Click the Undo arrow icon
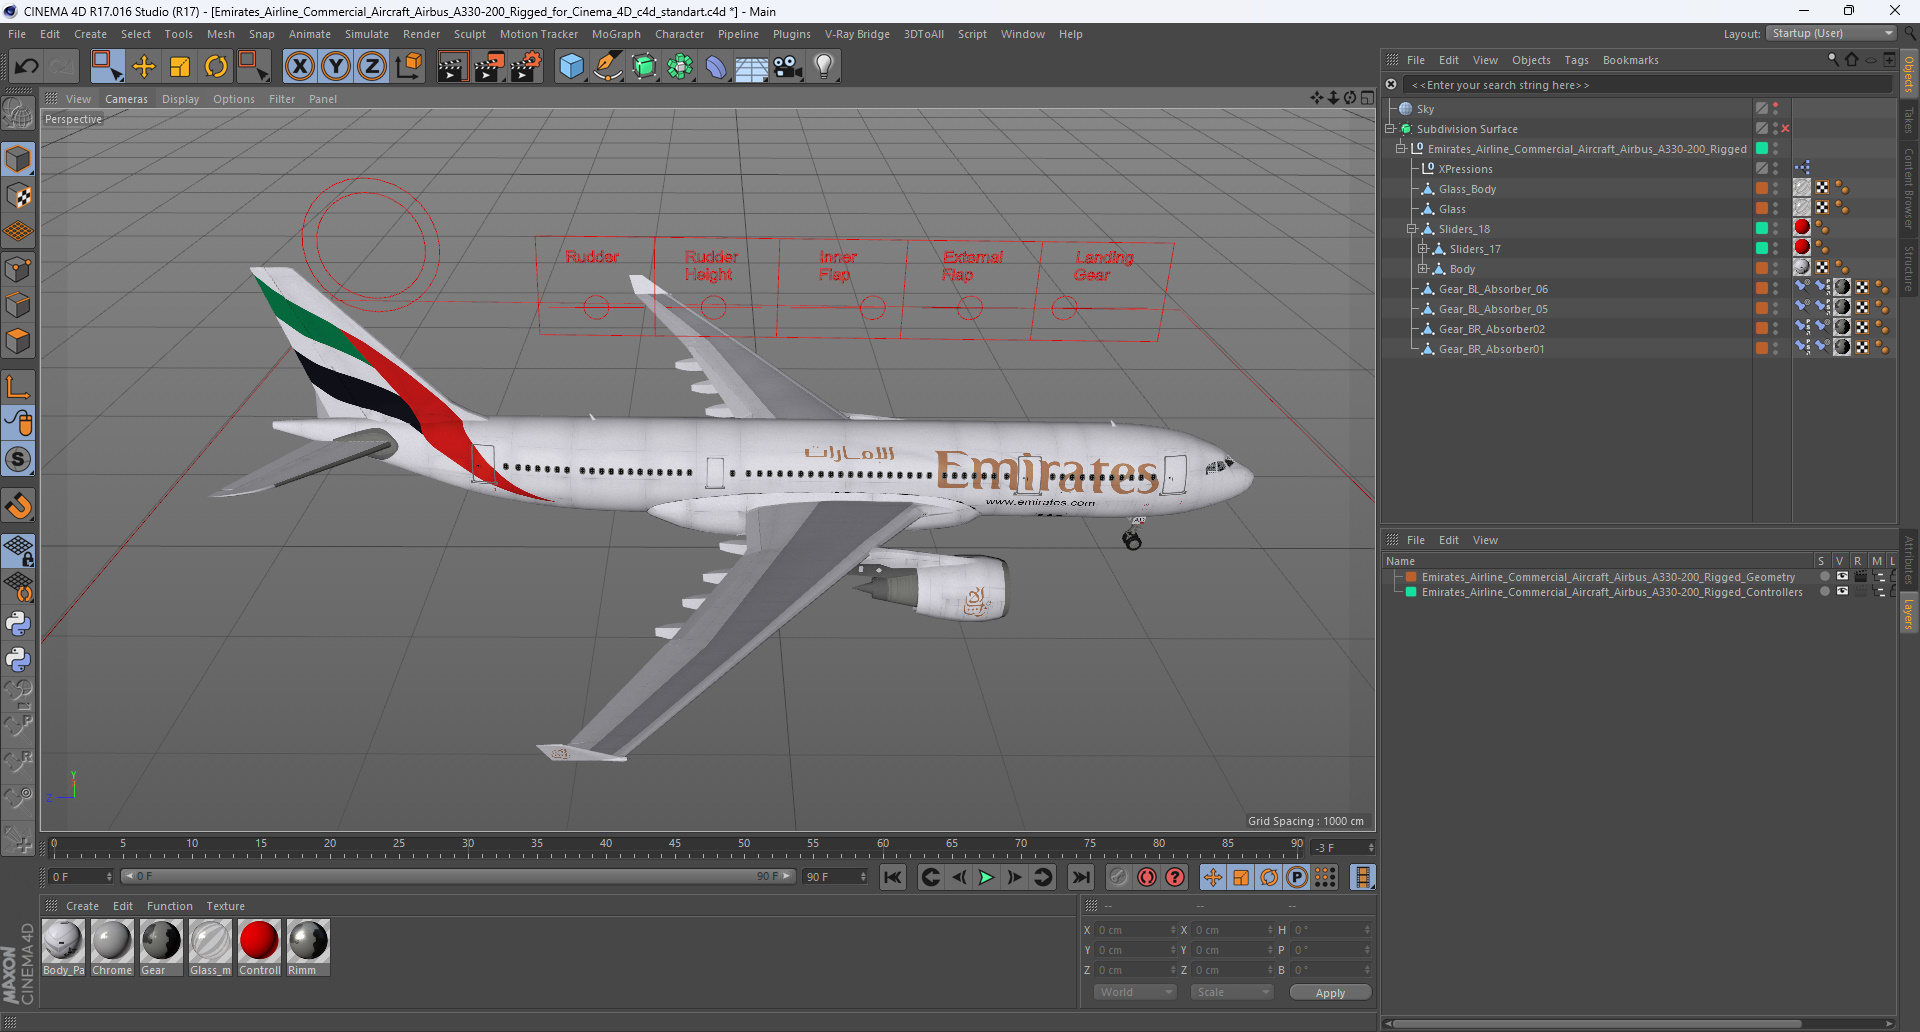Viewport: 1920px width, 1032px height. (27, 67)
